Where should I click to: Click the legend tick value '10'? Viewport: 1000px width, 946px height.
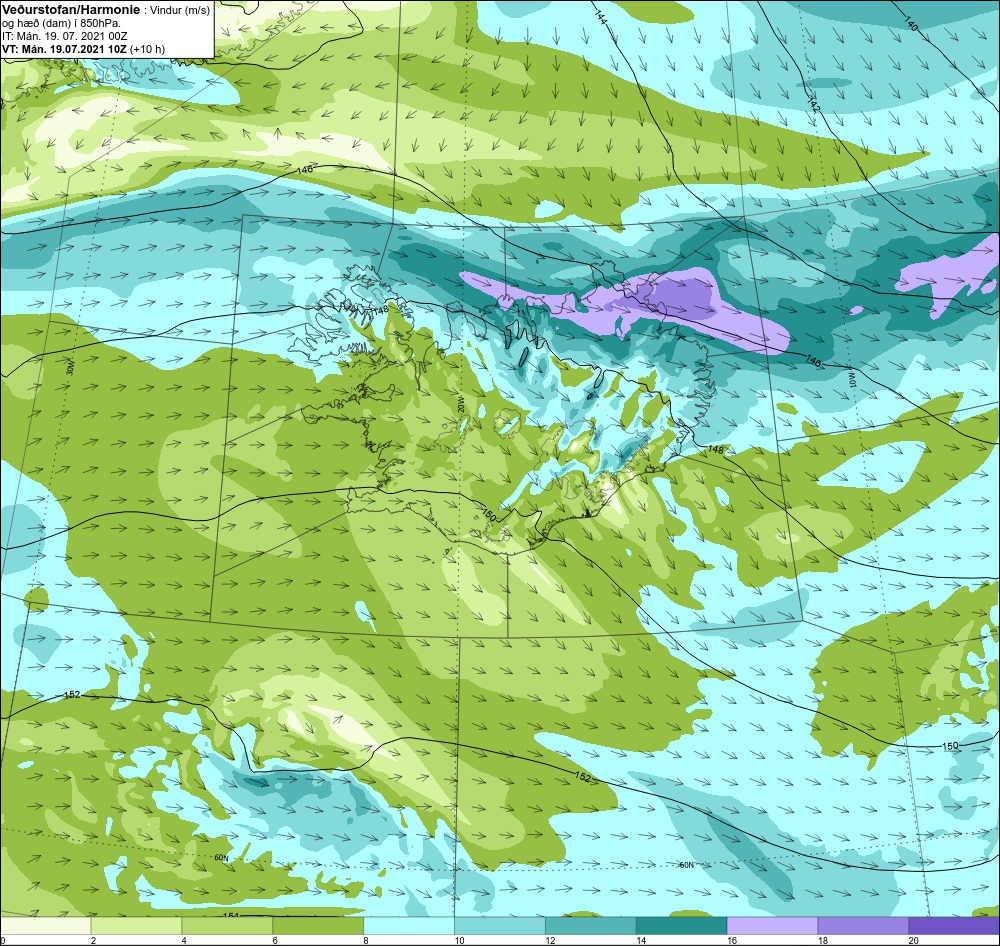459,940
